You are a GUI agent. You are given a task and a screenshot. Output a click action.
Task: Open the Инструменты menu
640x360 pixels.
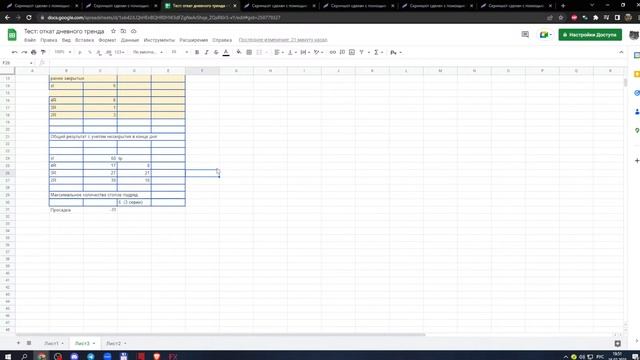[159, 40]
